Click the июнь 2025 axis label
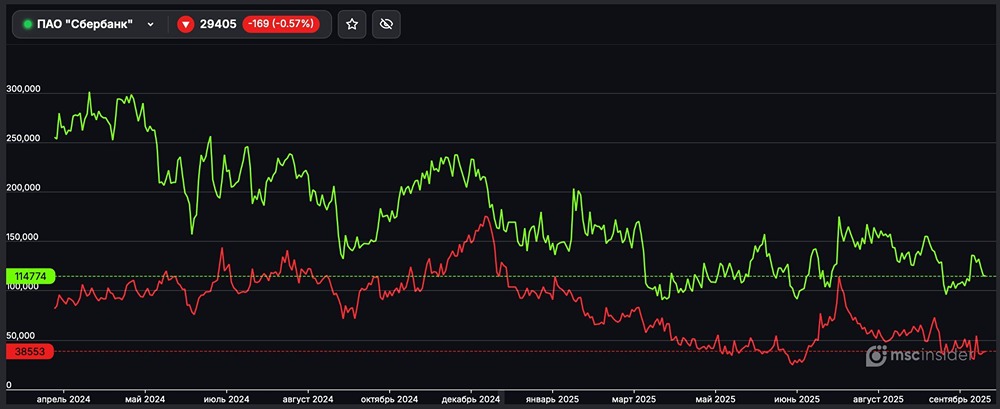The width and height of the screenshot is (1000, 409). point(797,399)
